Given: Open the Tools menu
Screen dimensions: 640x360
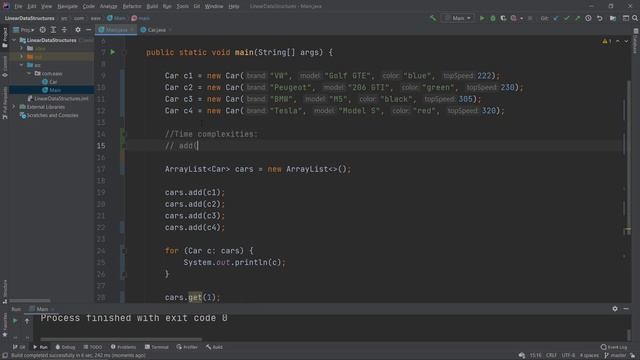Looking at the screenshot, I should click(x=182, y=6).
